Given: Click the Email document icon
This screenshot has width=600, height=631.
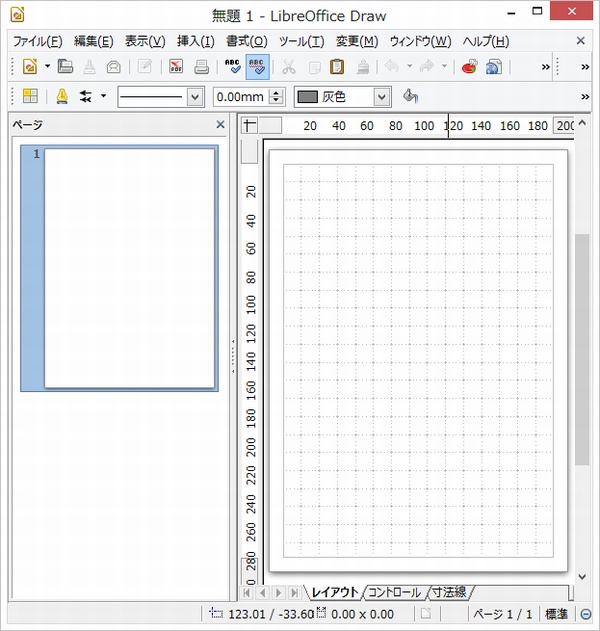Looking at the screenshot, I should coord(113,66).
